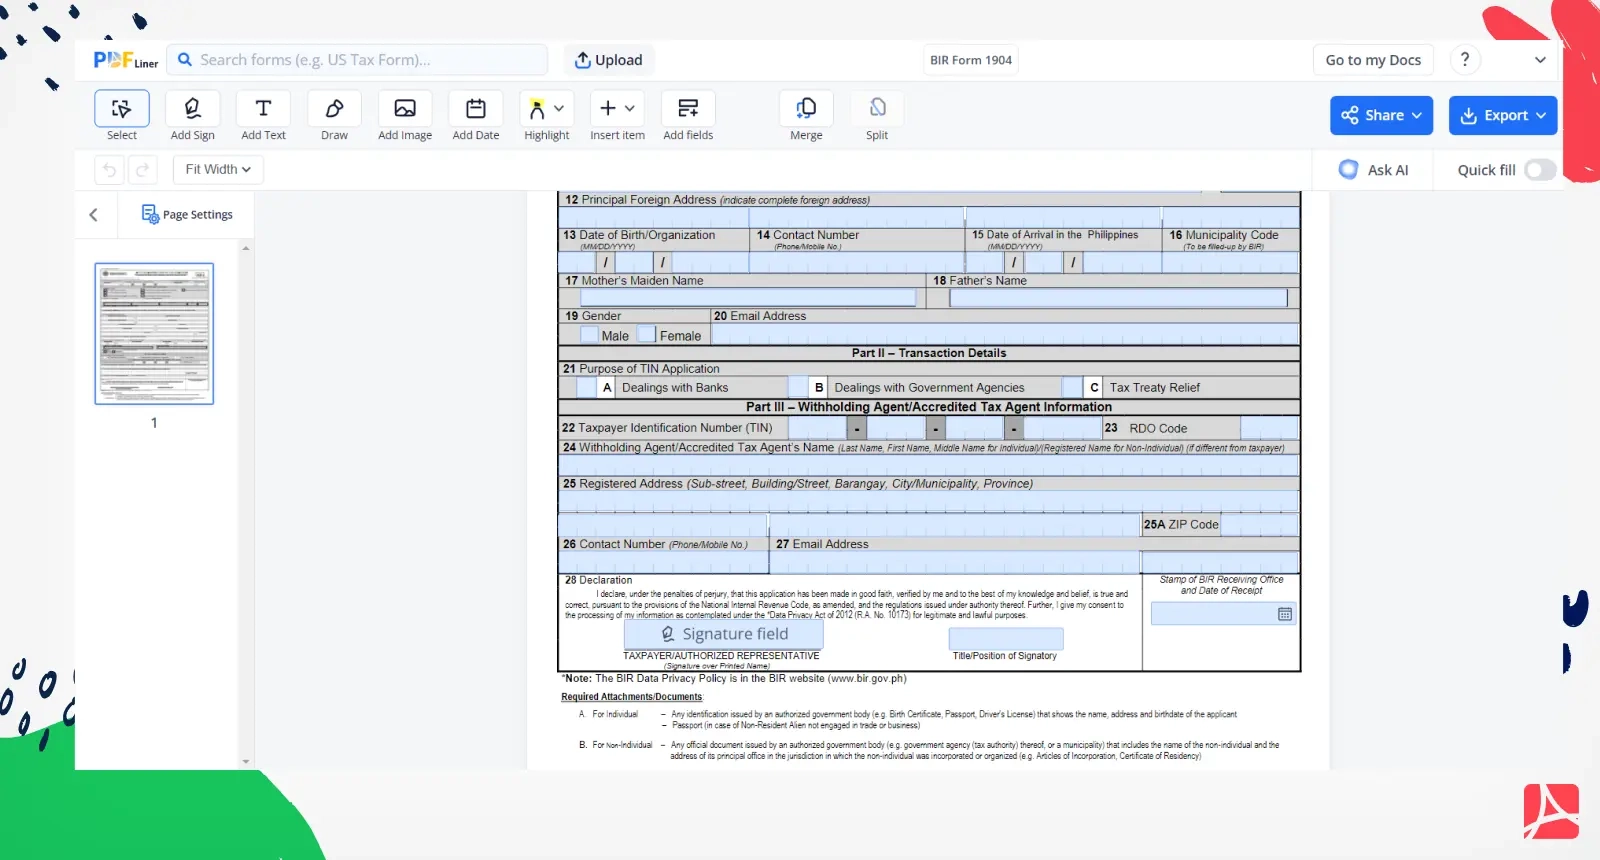Collapse the pages sidebar arrow
This screenshot has height=860, width=1600.
pyautogui.click(x=94, y=214)
